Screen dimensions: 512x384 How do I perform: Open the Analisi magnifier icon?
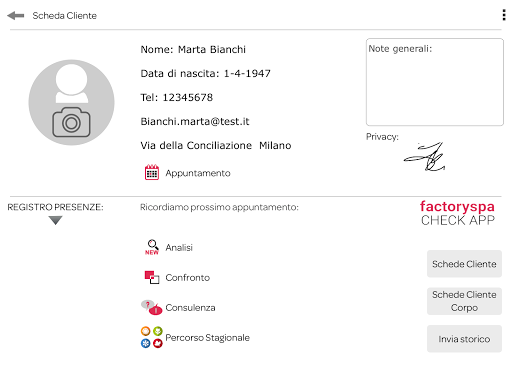(152, 247)
